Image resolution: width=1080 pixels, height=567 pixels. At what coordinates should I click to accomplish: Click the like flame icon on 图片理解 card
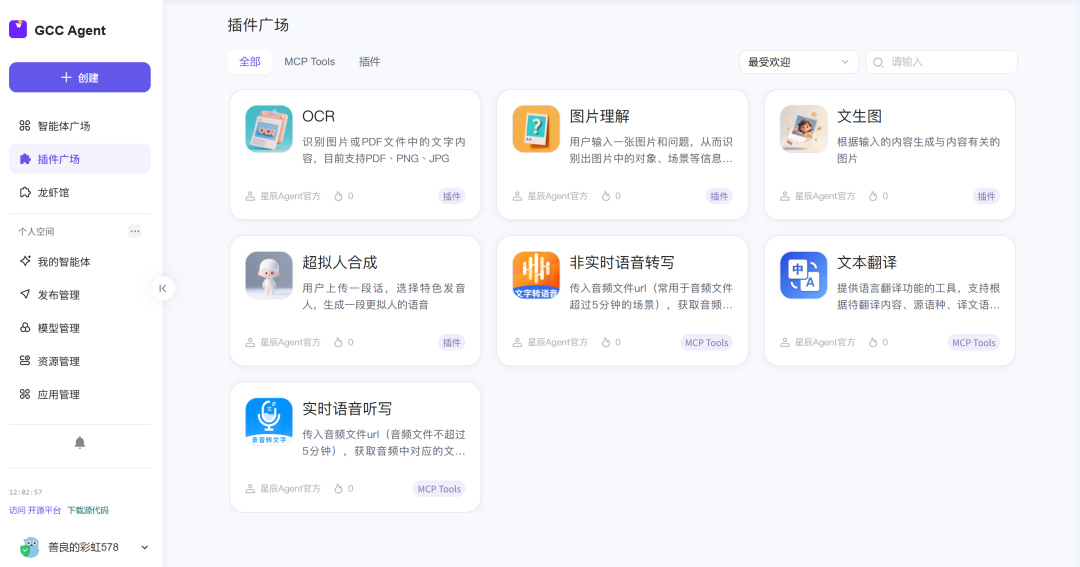(605, 196)
